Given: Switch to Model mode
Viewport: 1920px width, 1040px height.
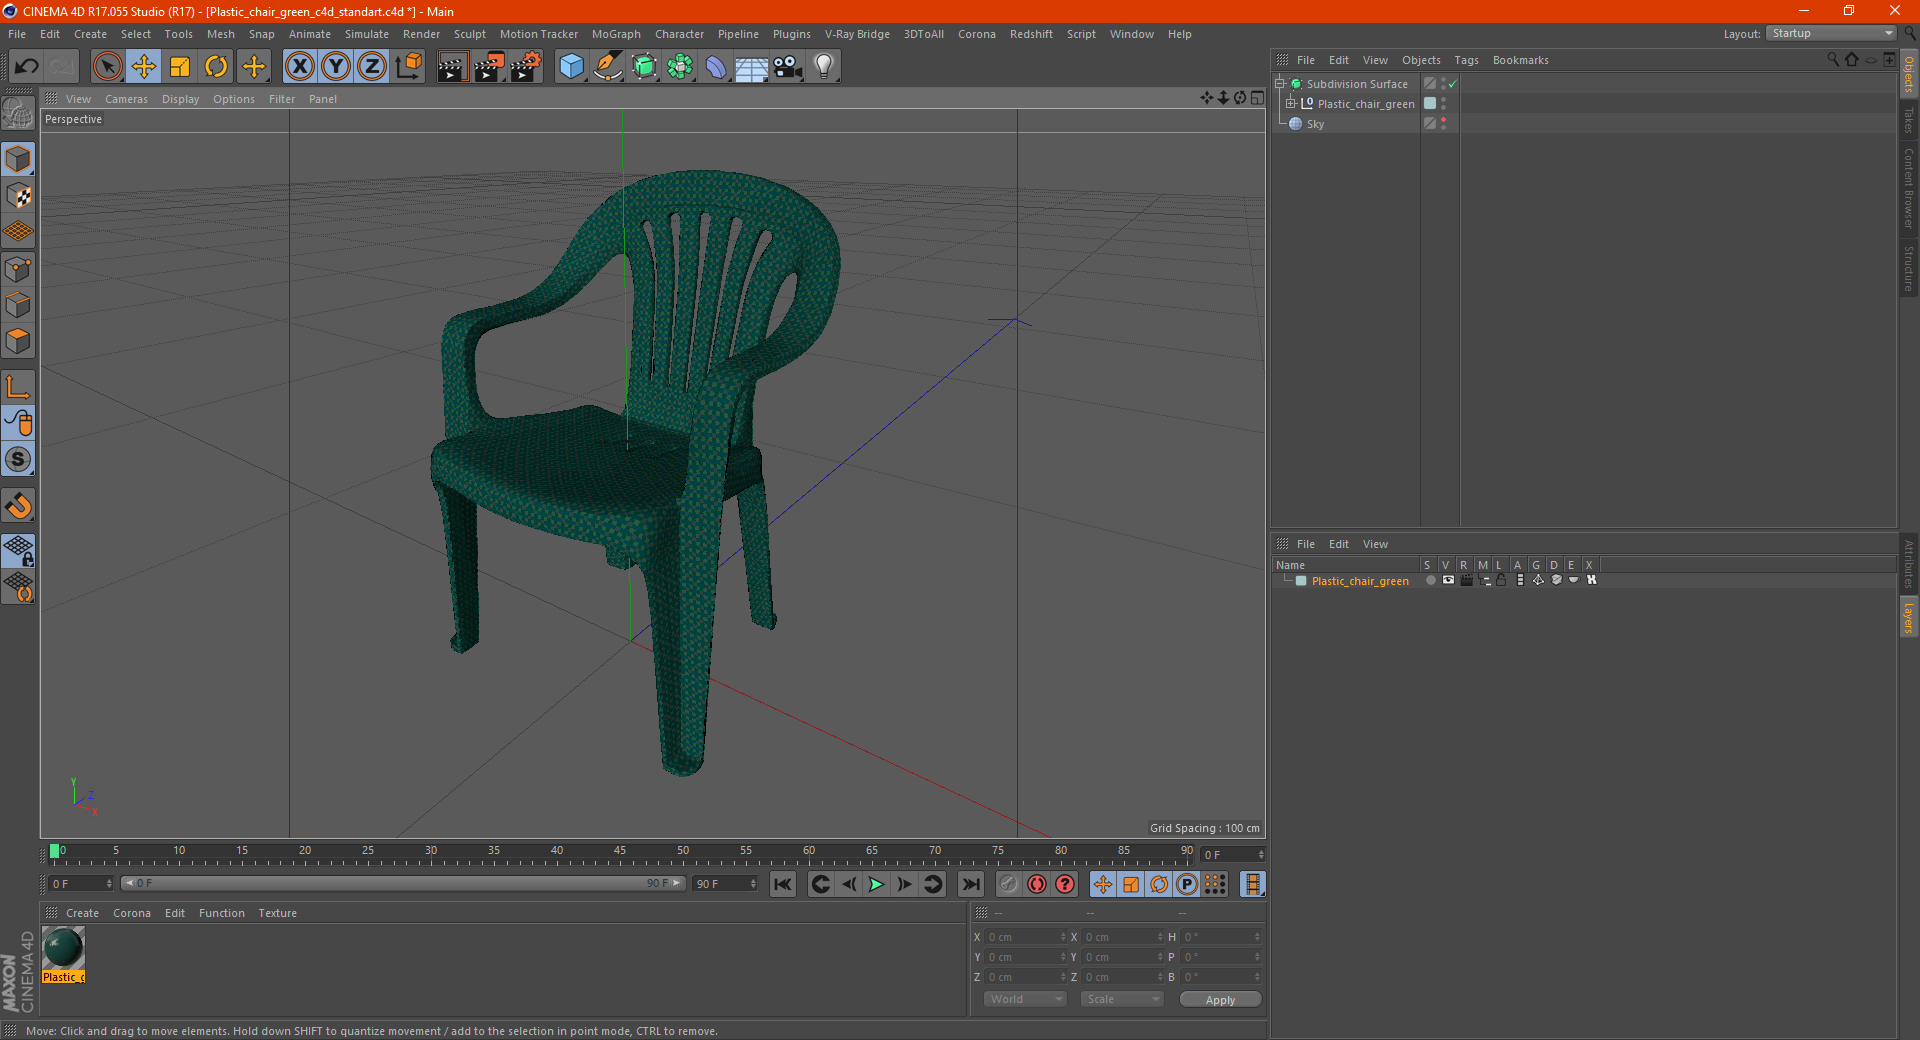Looking at the screenshot, I should pos(19,160).
